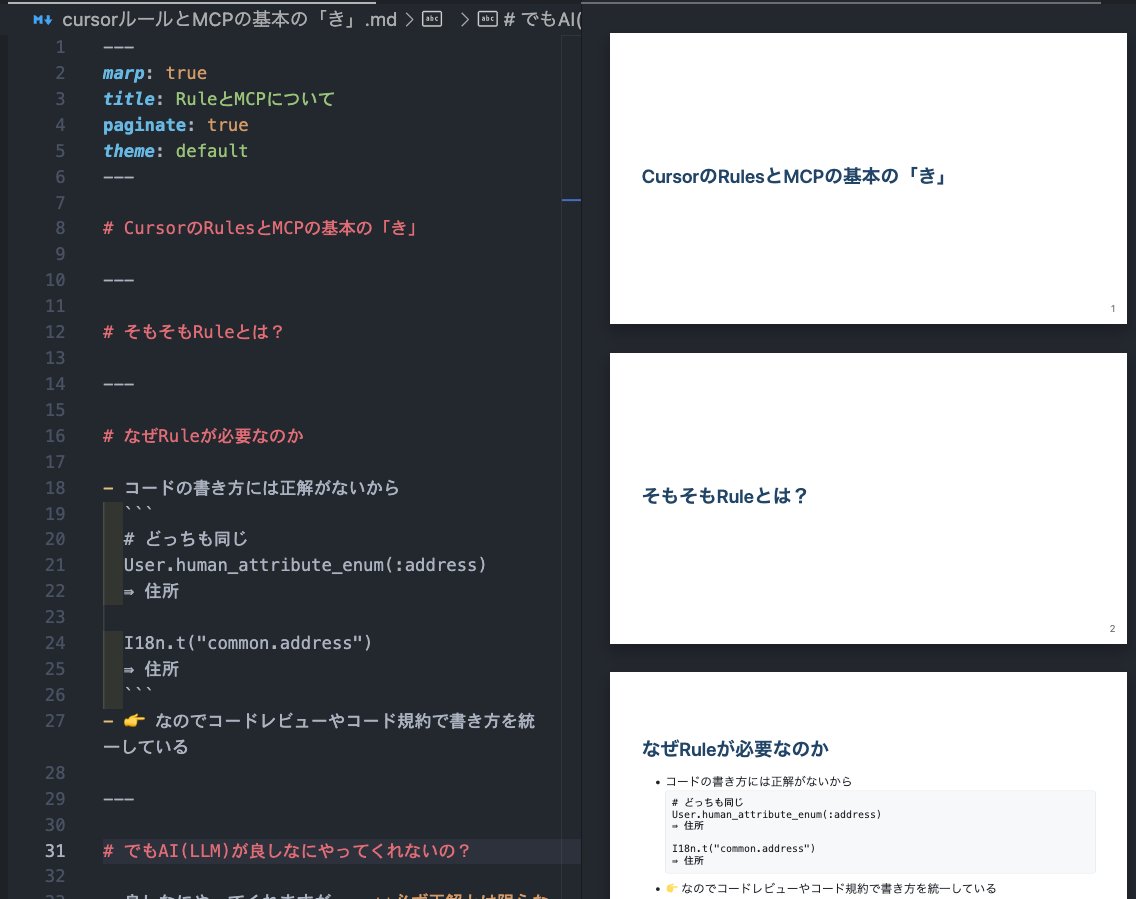Screen dimensions: 1136x899
Task: Click the closing backticks on line 26
Action: [138, 691]
